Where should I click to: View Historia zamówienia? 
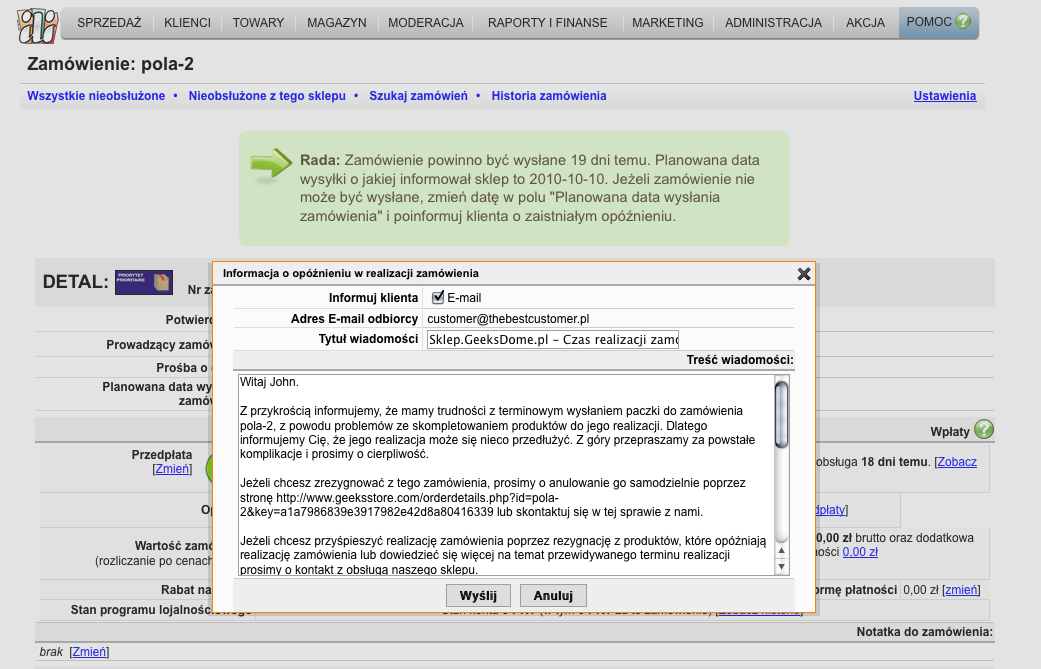549,96
